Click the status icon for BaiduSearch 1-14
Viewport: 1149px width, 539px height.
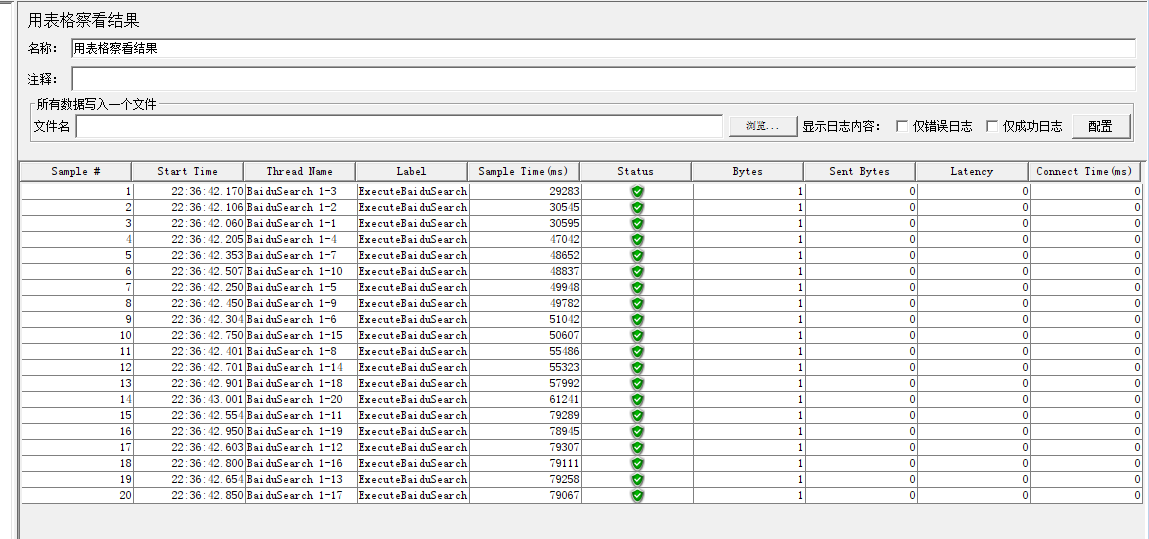point(638,368)
